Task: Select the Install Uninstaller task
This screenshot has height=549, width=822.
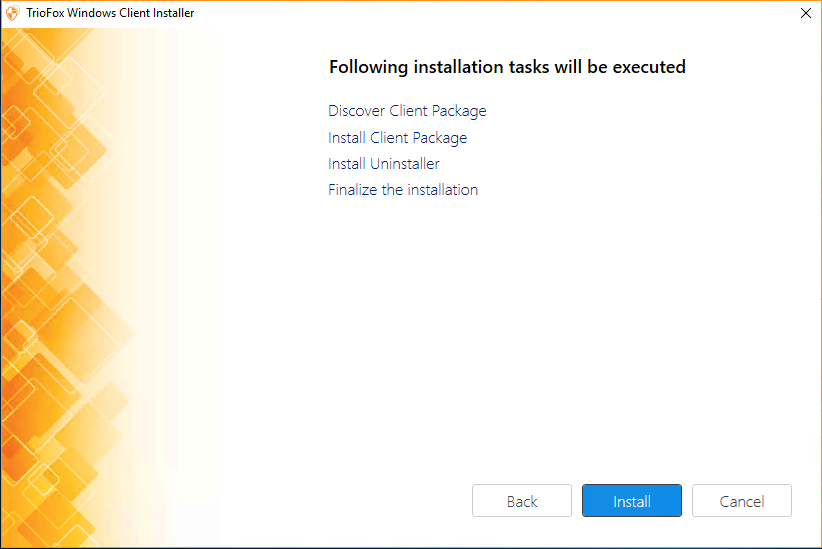Action: [x=384, y=164]
